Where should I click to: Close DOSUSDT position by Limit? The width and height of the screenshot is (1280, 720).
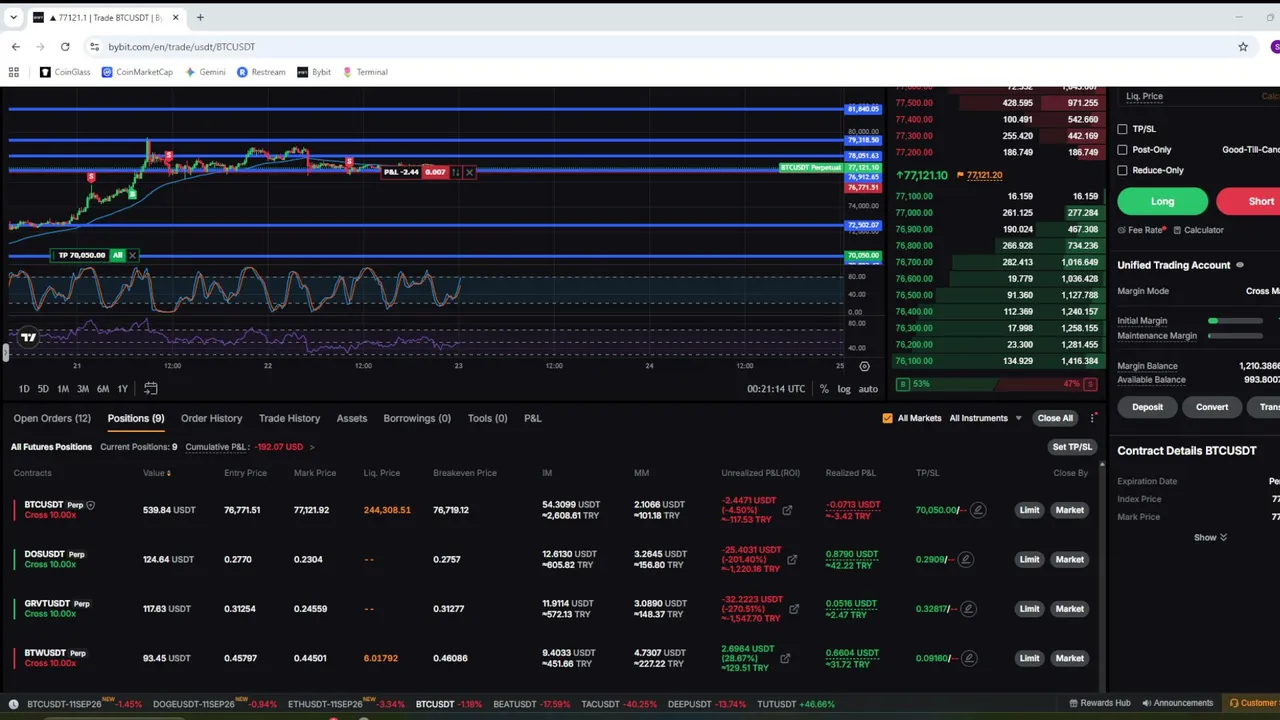tap(1029, 559)
